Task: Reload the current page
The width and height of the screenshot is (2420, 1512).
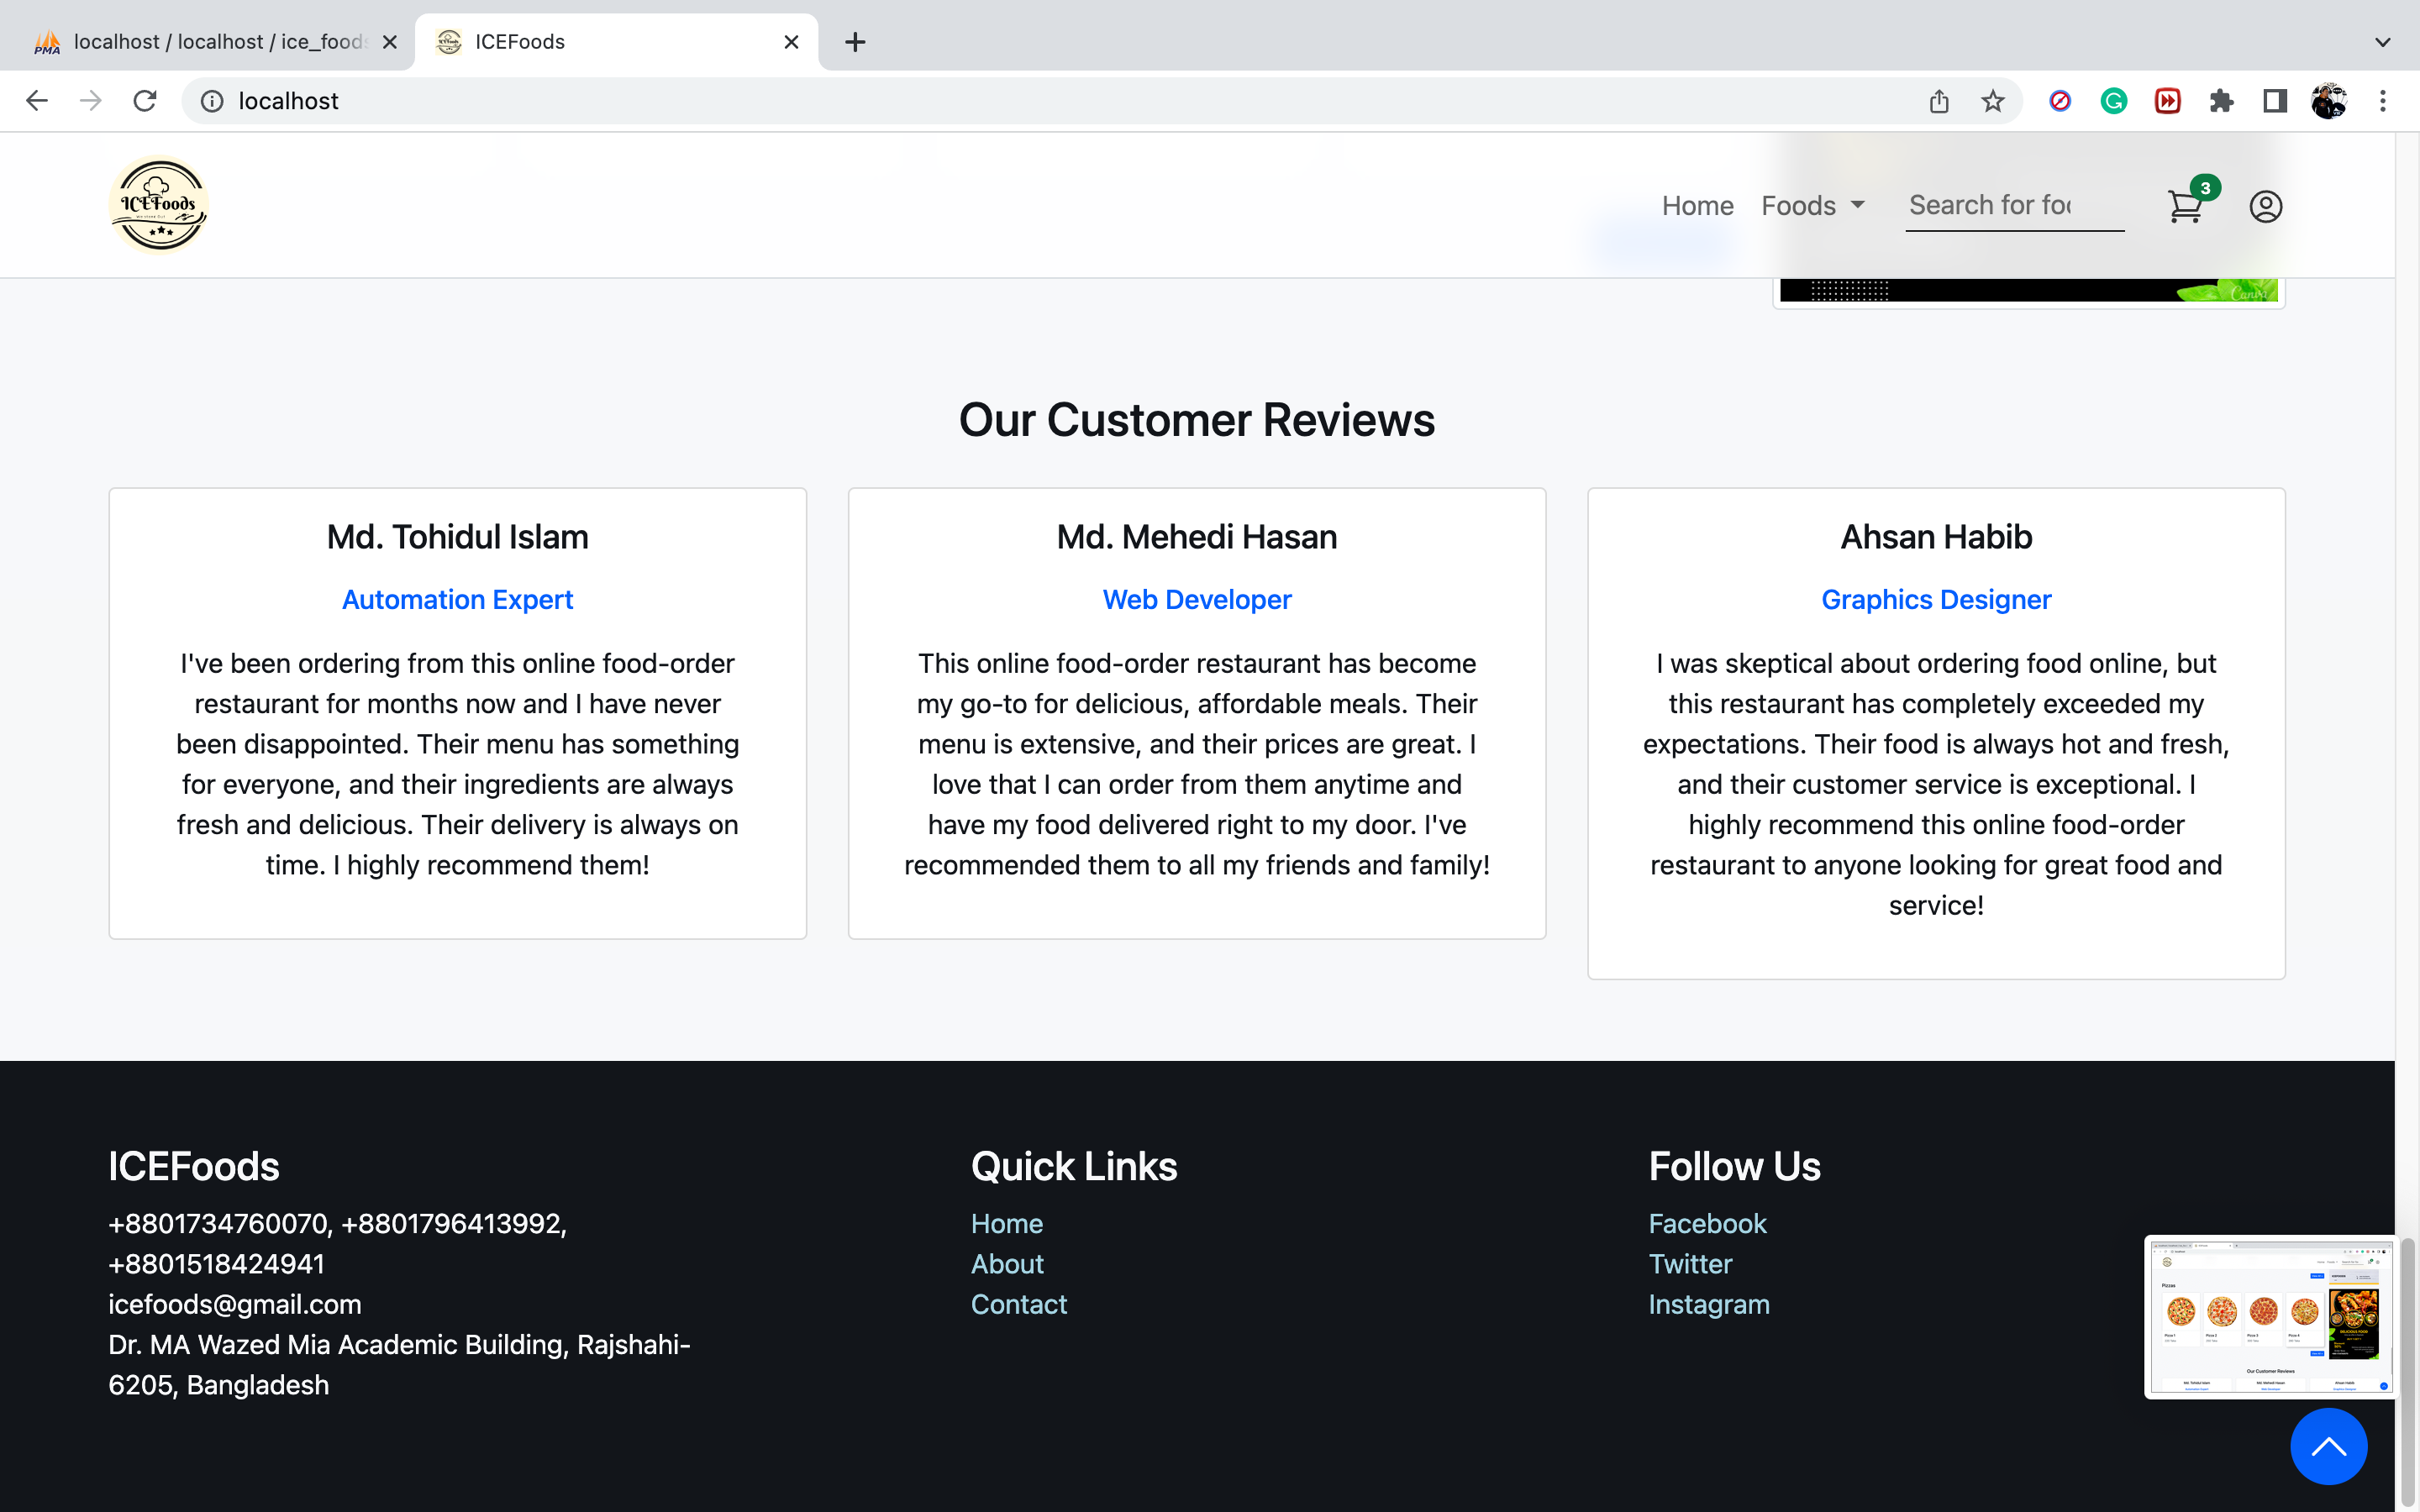Action: pos(145,100)
